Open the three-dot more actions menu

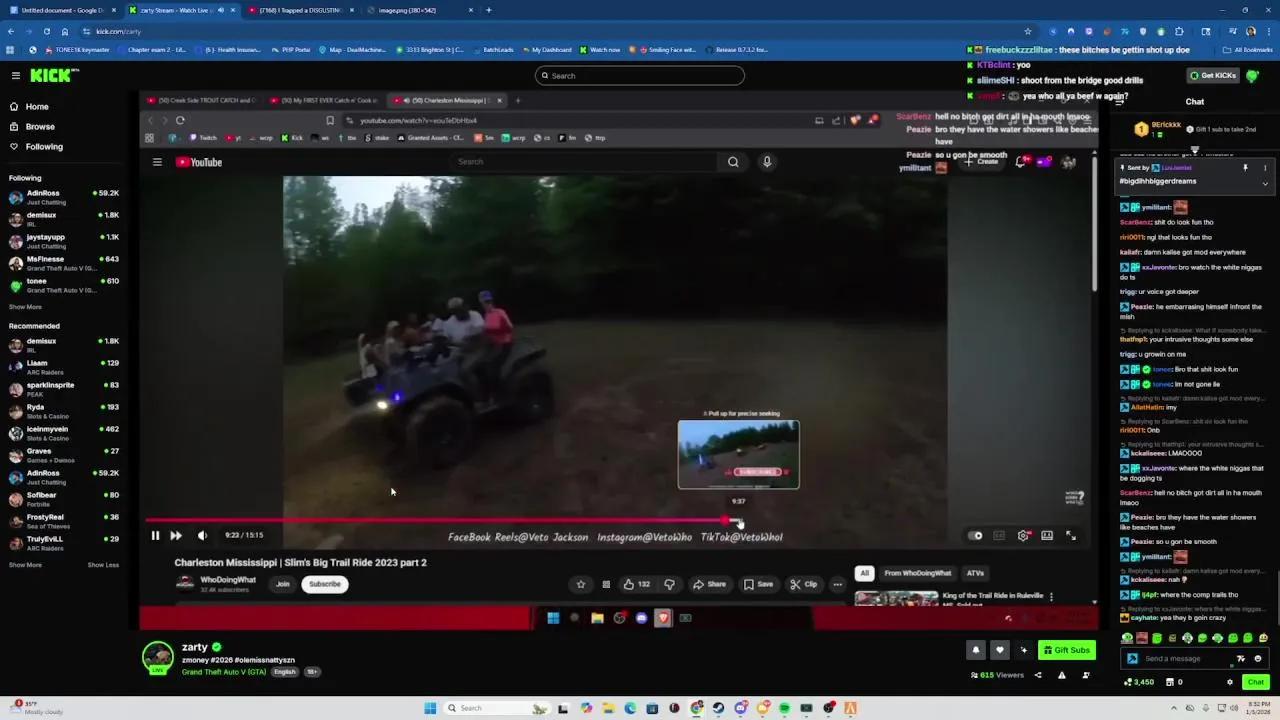pyautogui.click(x=837, y=584)
